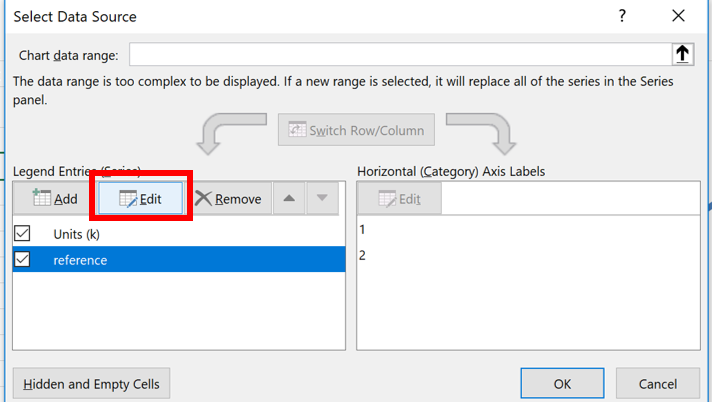Move the series down with the arrow
Screen dimensions: 712x402
(322, 198)
